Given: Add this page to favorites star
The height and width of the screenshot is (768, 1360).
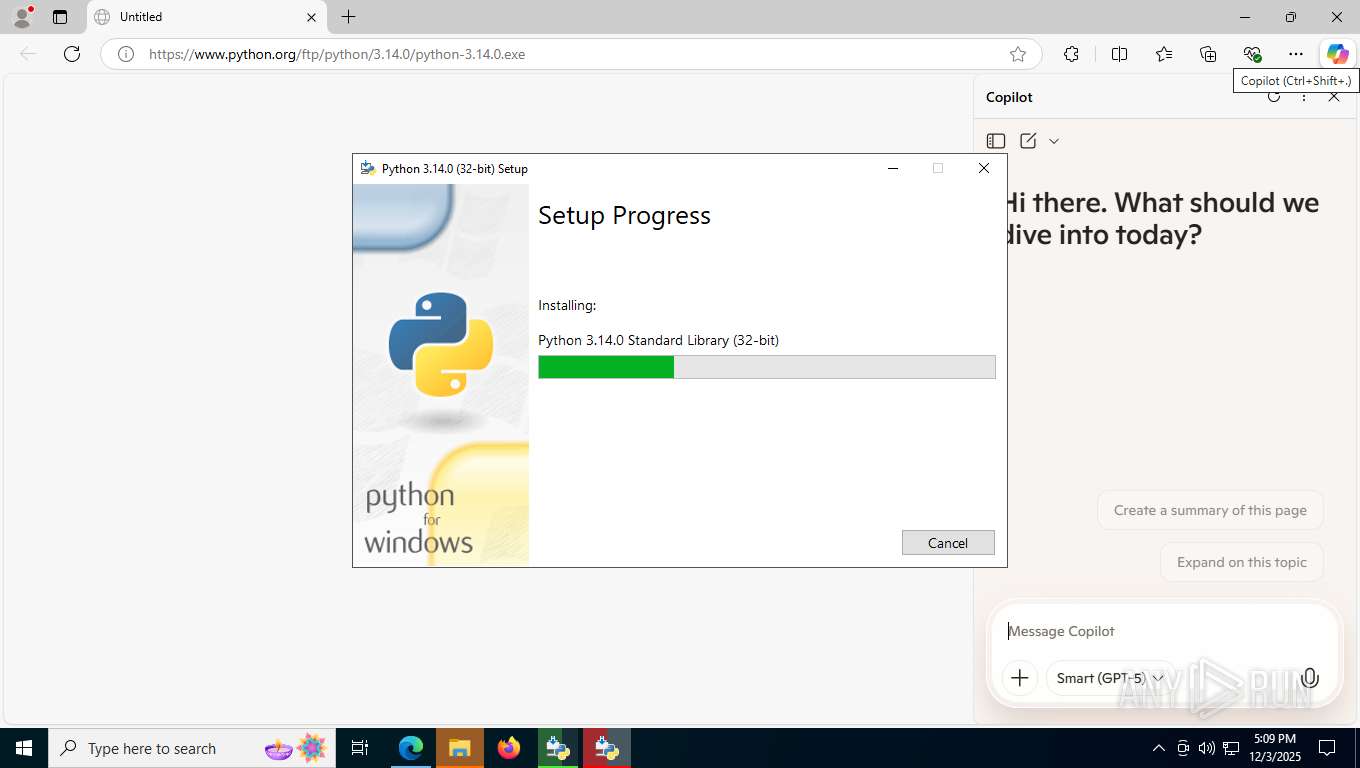Looking at the screenshot, I should click(1018, 54).
